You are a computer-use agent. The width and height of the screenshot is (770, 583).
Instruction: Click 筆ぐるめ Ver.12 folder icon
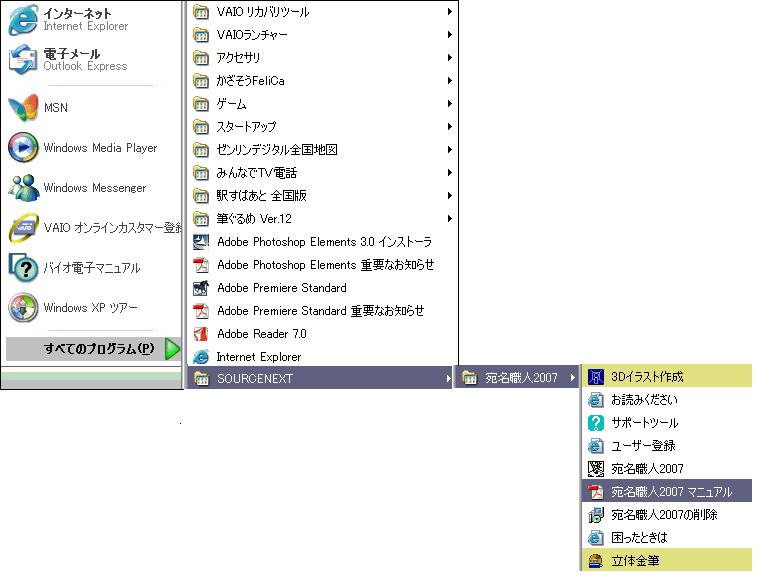201,219
